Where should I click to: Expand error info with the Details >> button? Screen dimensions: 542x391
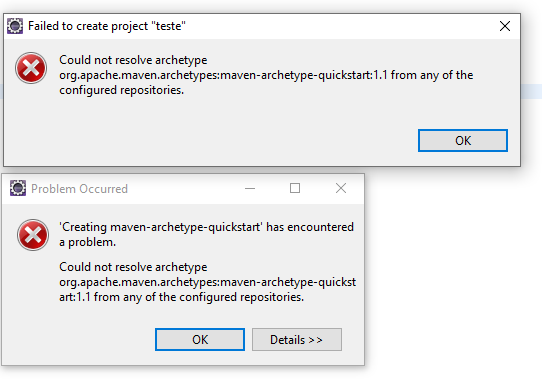pos(297,339)
